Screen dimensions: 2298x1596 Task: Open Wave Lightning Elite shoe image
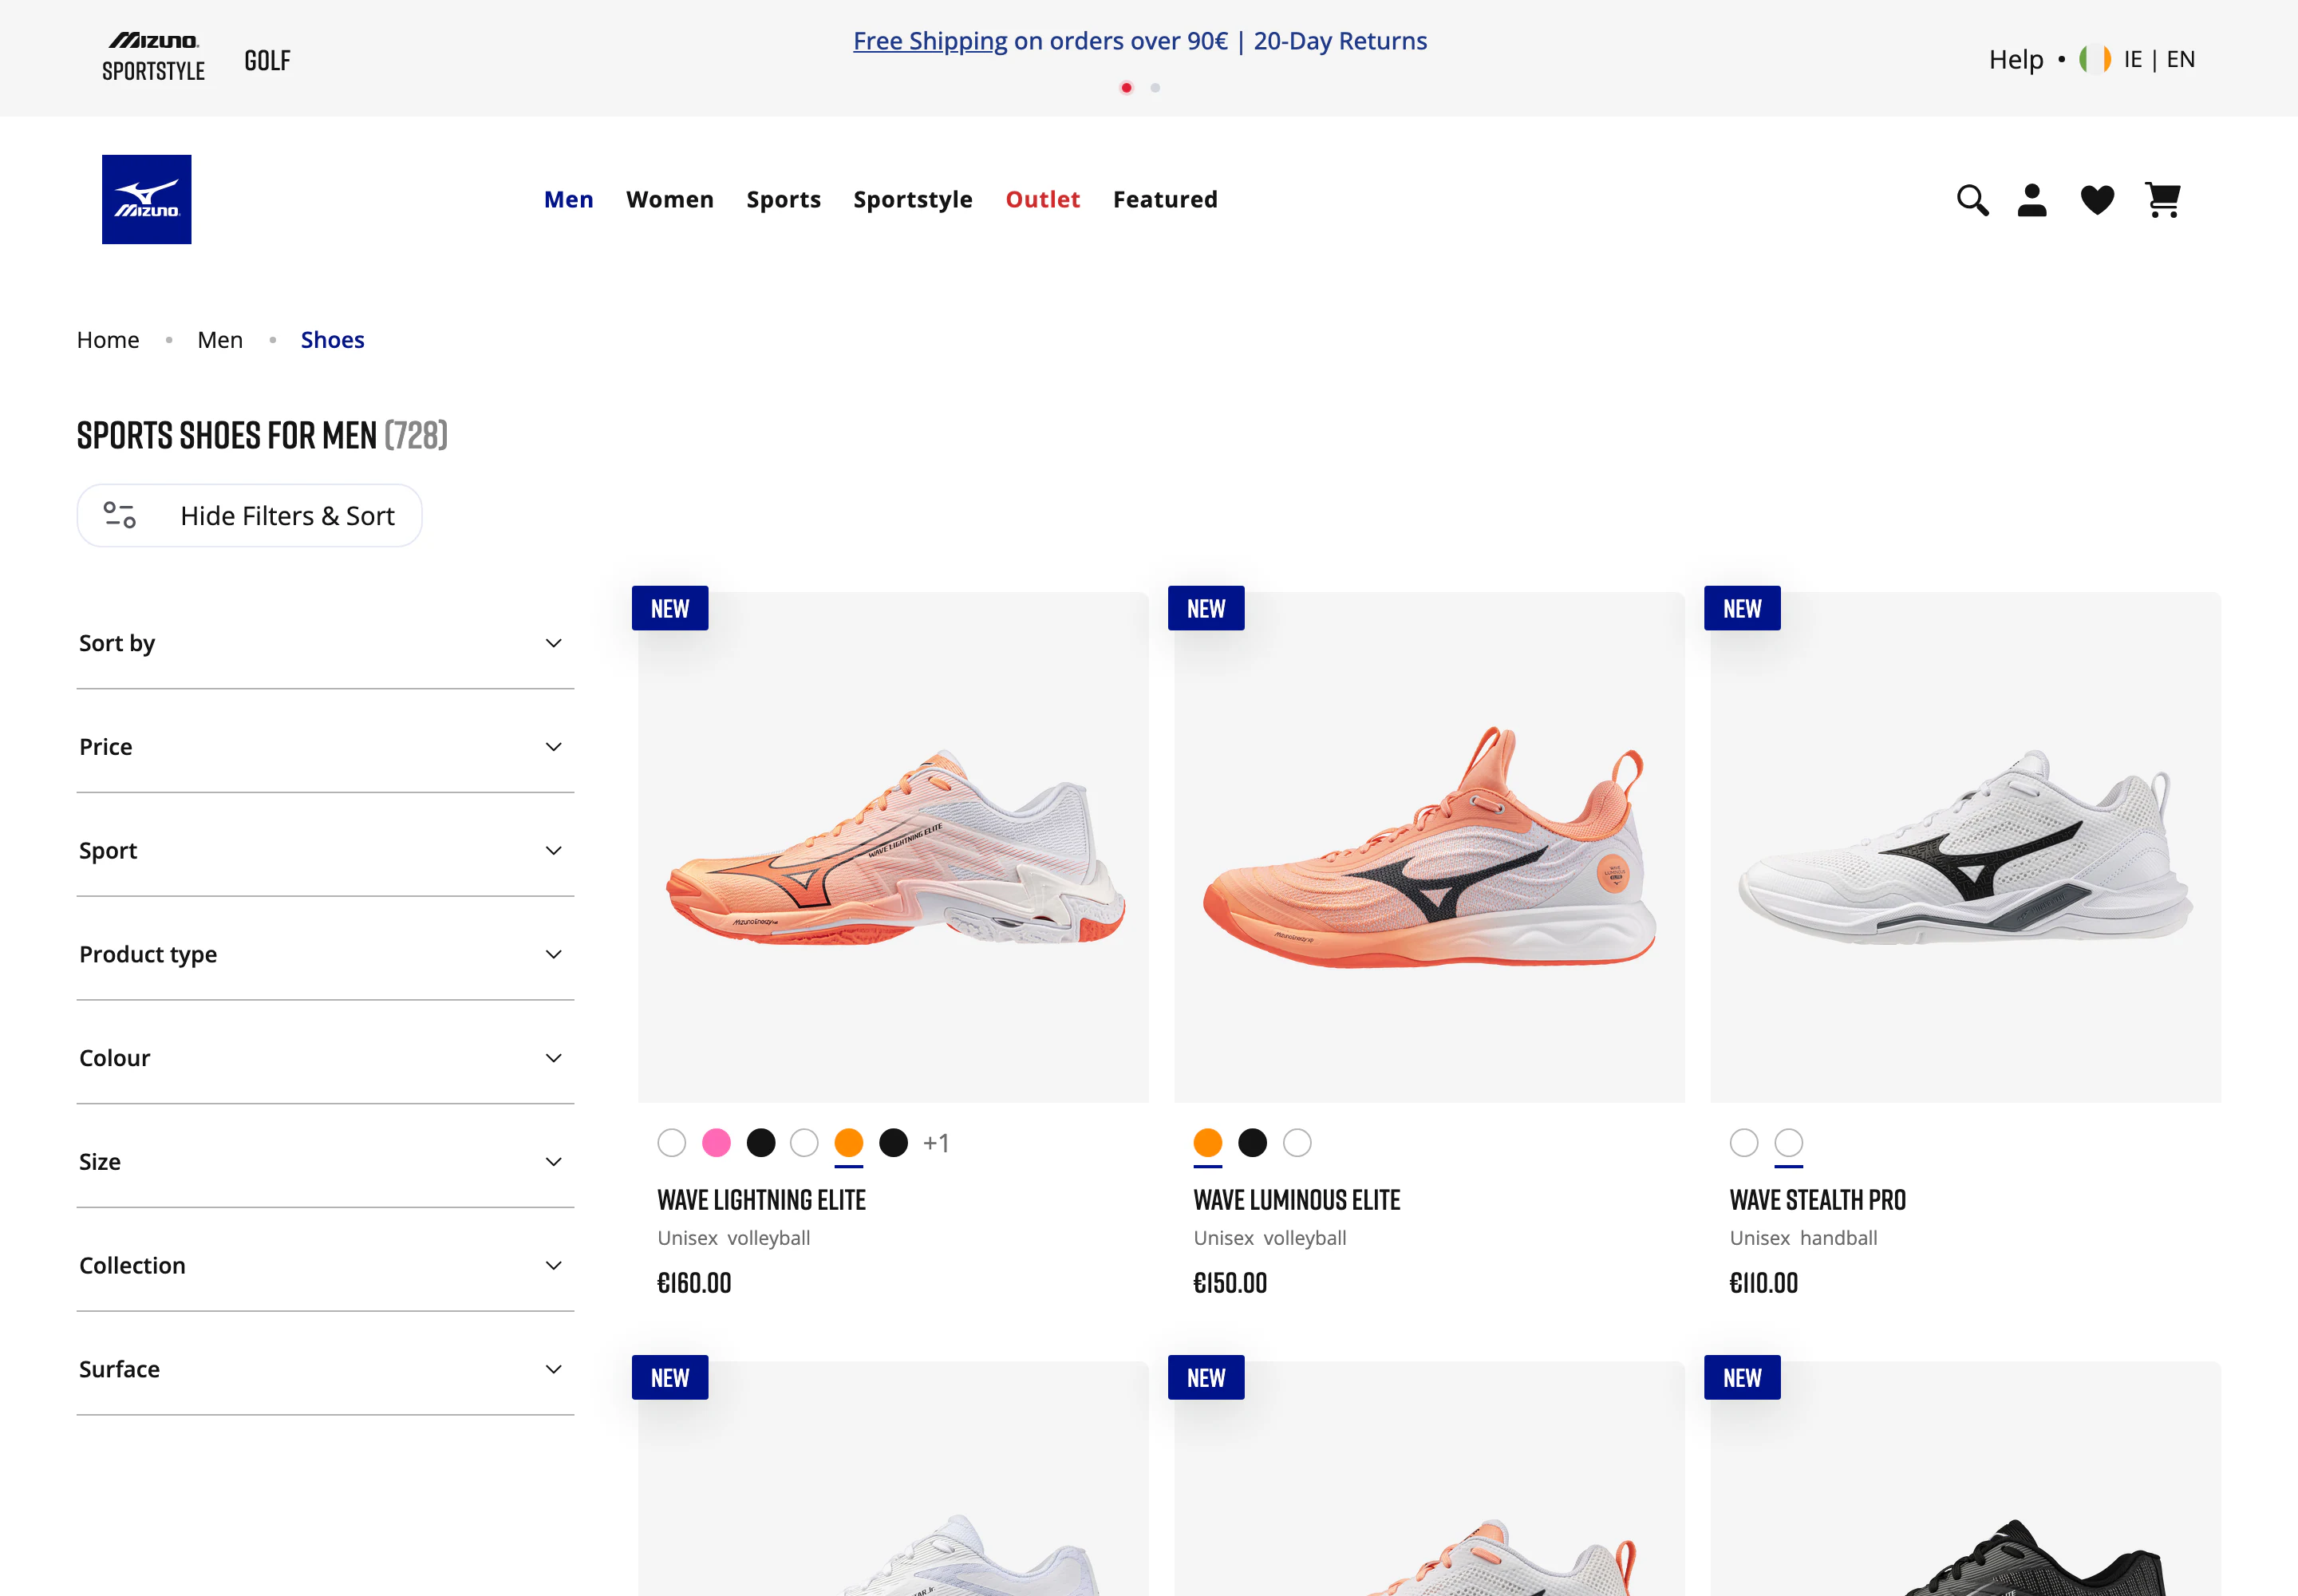(893, 848)
